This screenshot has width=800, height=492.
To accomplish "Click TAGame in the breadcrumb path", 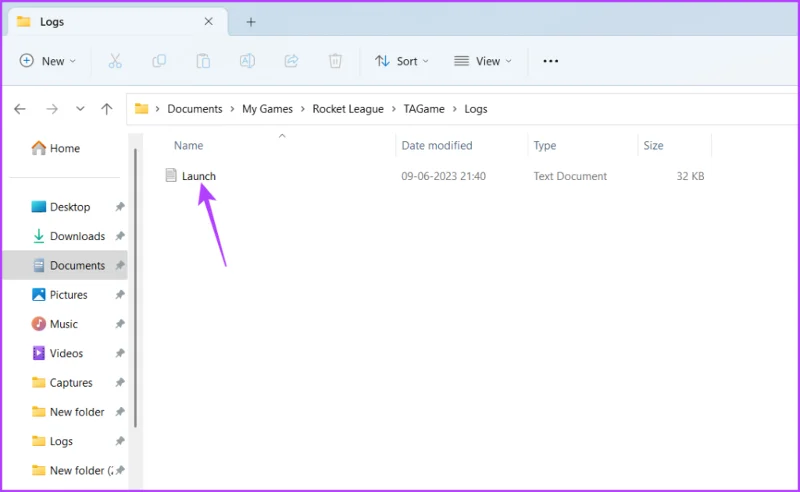I will pyautogui.click(x=424, y=109).
